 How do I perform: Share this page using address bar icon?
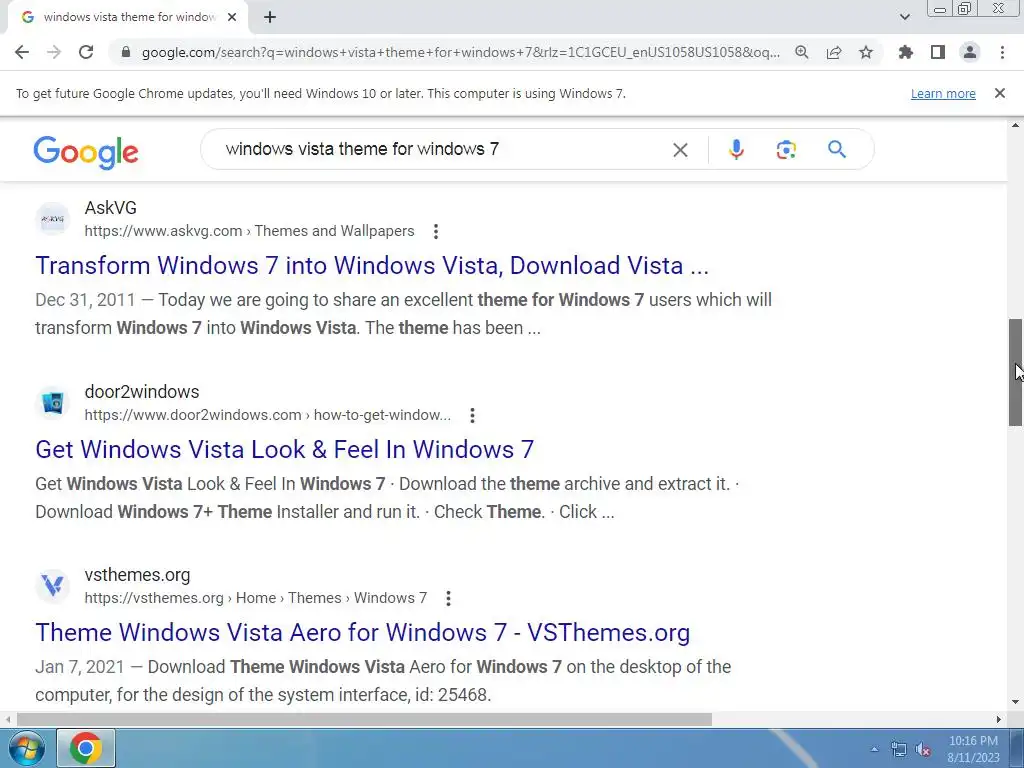pos(834,52)
